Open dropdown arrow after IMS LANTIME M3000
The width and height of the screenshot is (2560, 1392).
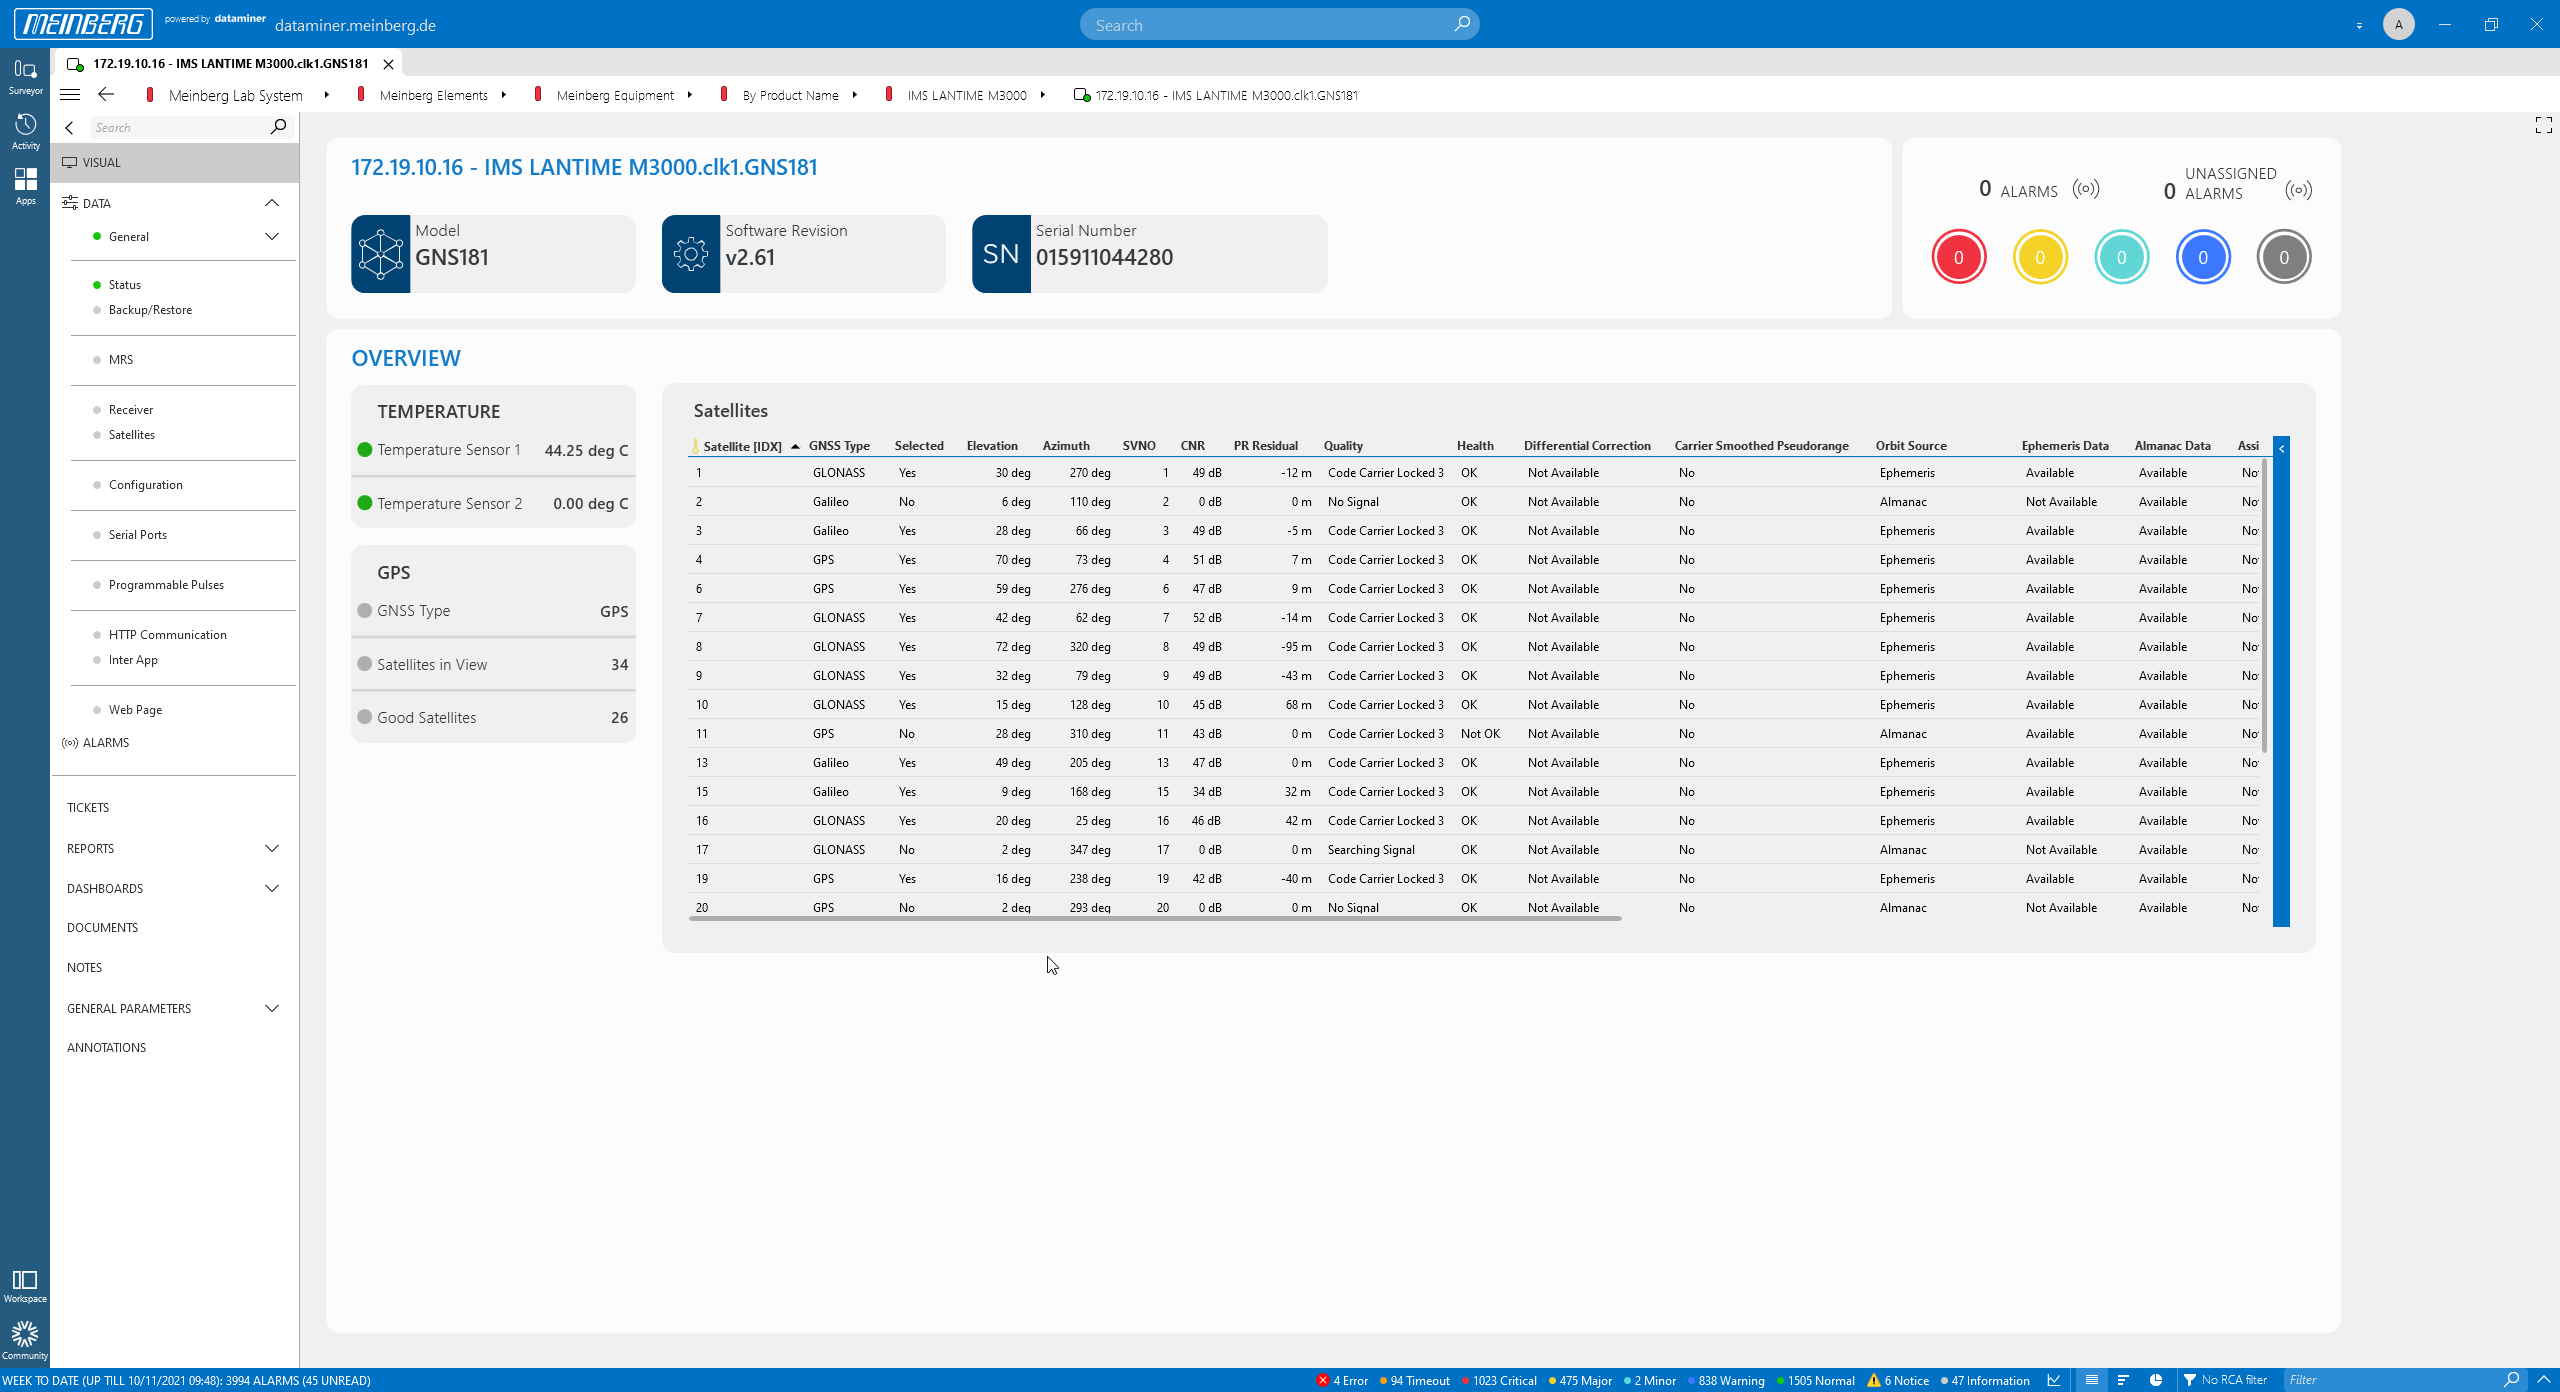click(x=1042, y=95)
